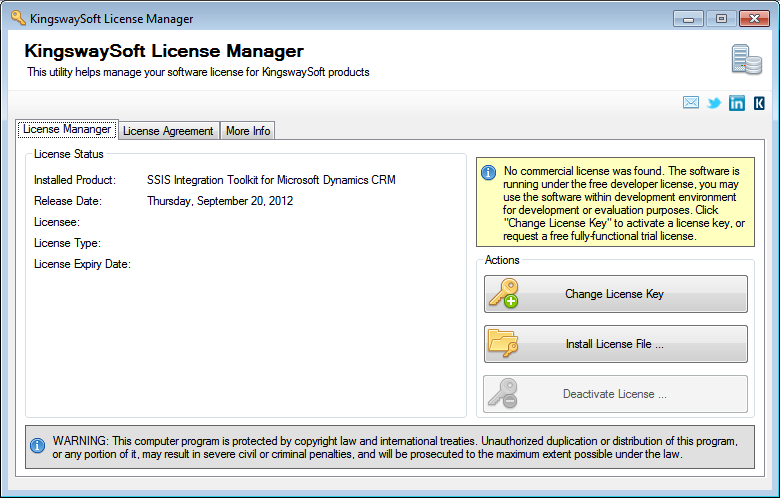Click the folder-key icon on Install License File
Viewport: 780px width, 498px height.
pos(503,343)
